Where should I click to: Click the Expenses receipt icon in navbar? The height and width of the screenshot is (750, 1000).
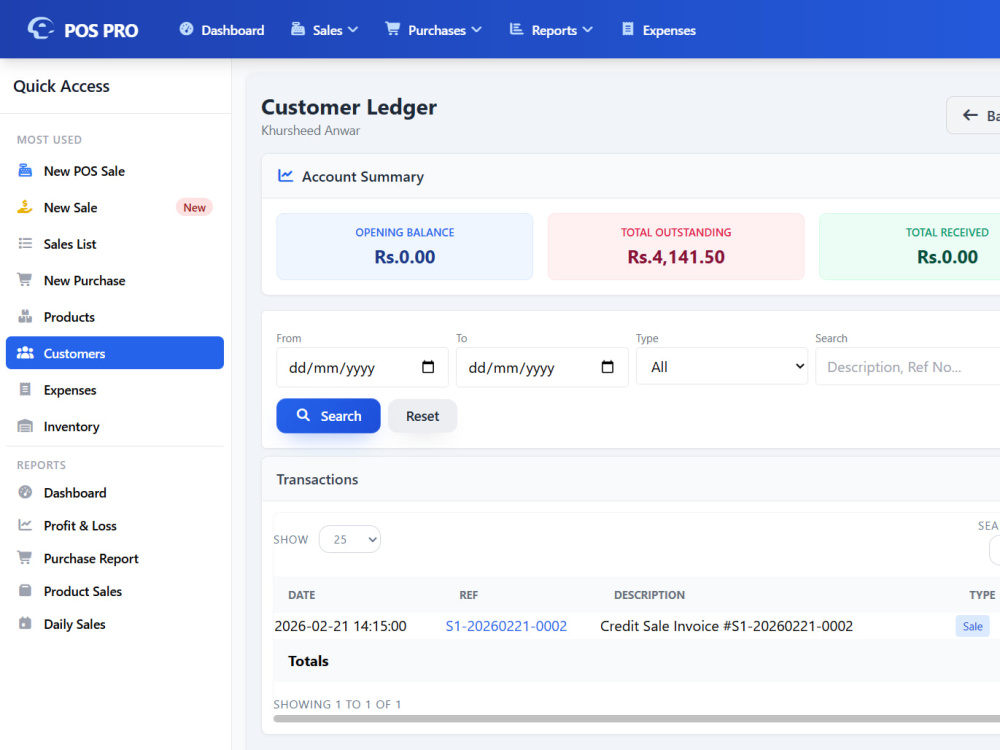pos(628,29)
